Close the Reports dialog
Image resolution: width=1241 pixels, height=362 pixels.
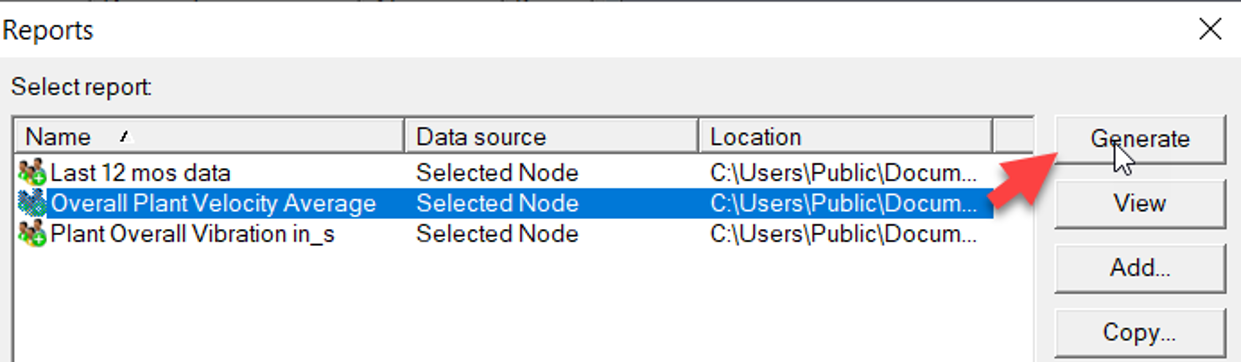1210,29
